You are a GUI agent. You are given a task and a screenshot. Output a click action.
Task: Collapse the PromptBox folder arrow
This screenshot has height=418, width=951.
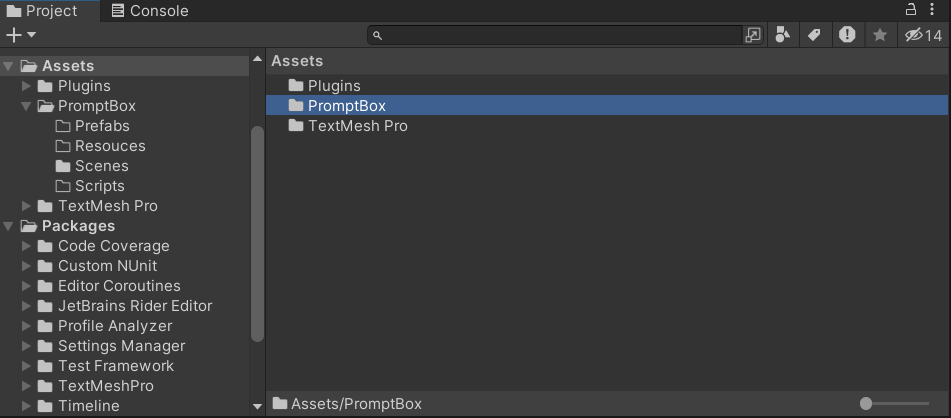tap(27, 106)
